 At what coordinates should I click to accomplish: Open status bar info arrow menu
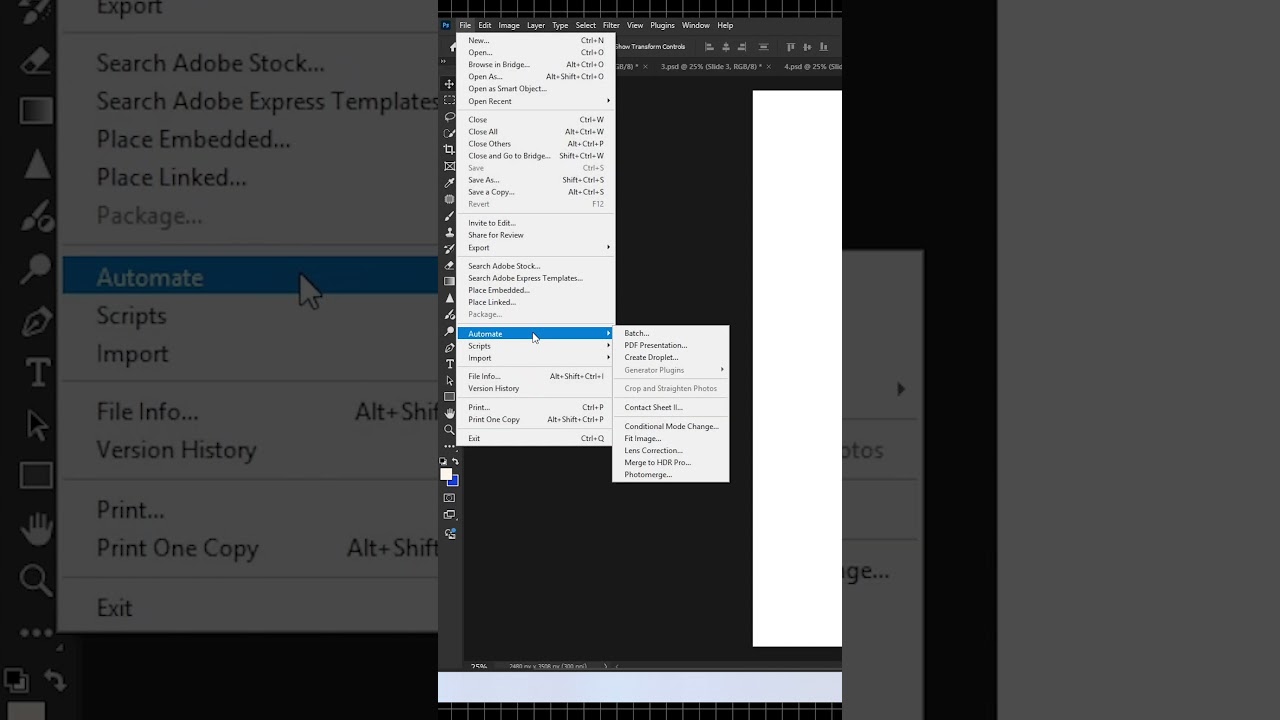606,666
